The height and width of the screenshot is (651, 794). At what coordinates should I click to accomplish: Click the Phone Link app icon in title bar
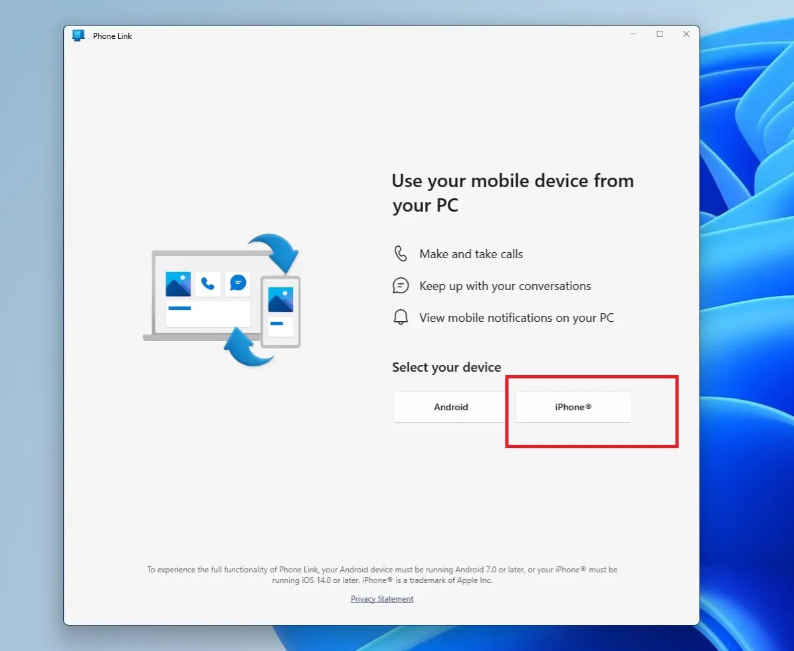[x=78, y=35]
